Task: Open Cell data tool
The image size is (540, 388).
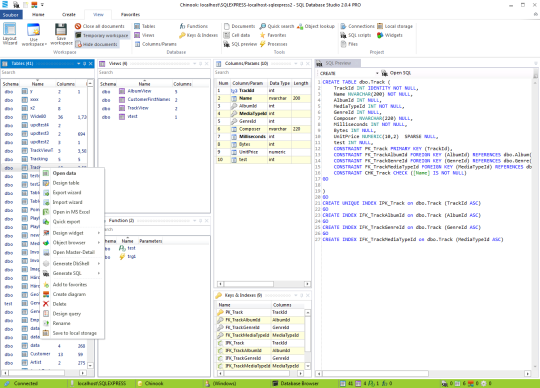Action: (x=237, y=35)
